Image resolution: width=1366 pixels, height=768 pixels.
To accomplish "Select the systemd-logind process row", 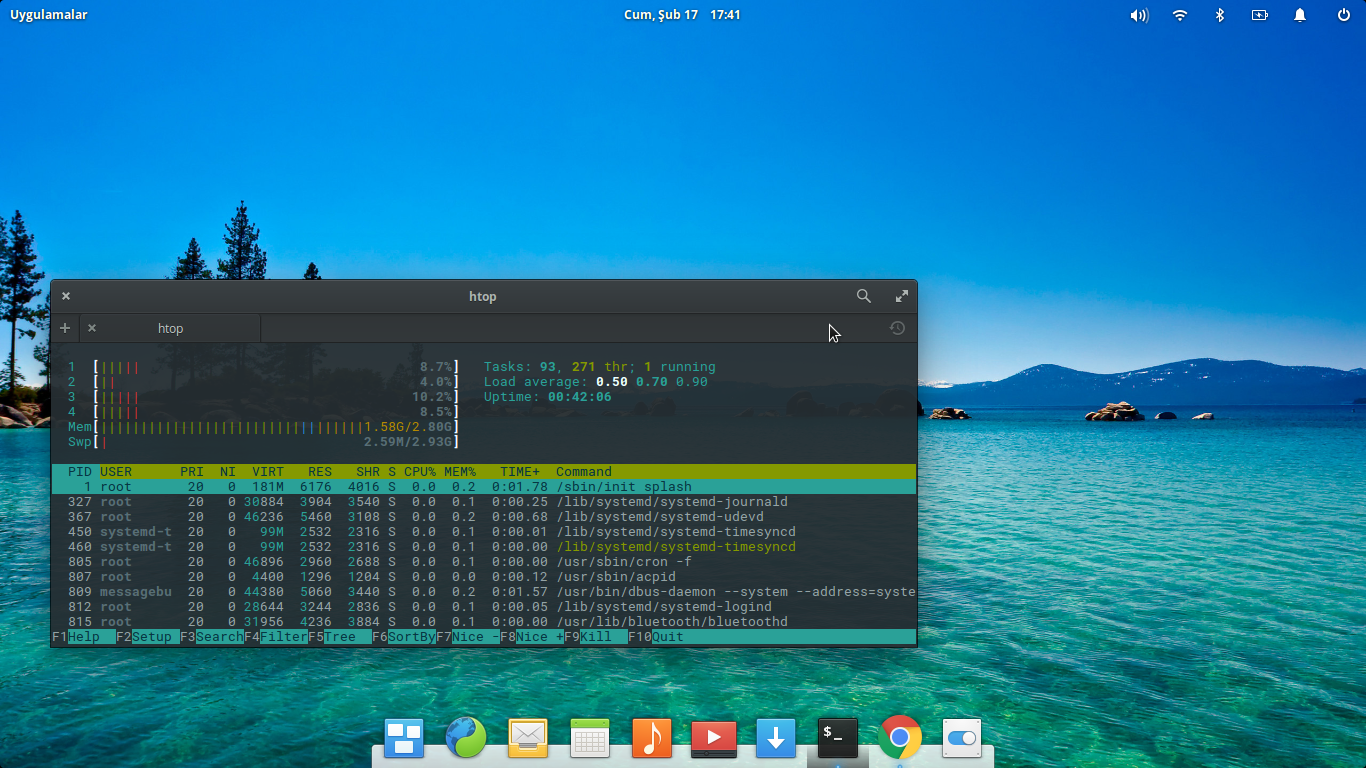I will click(484, 607).
